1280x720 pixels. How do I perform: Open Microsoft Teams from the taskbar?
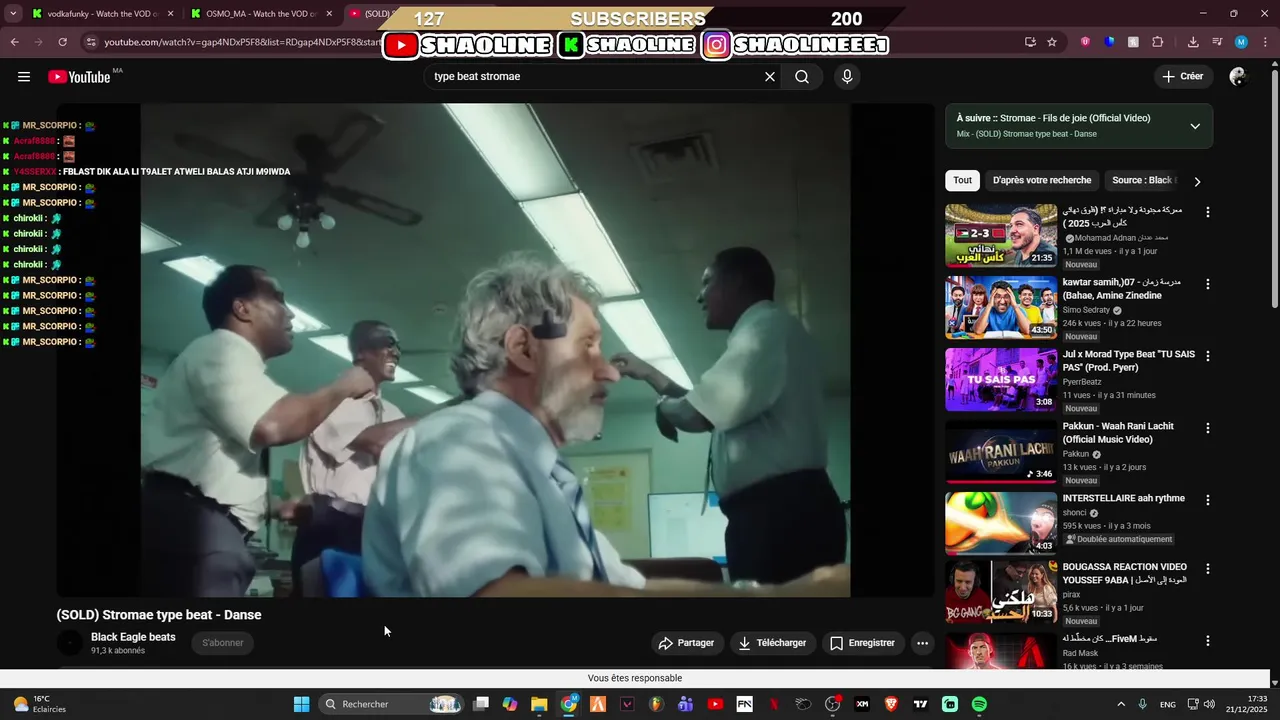coord(685,704)
